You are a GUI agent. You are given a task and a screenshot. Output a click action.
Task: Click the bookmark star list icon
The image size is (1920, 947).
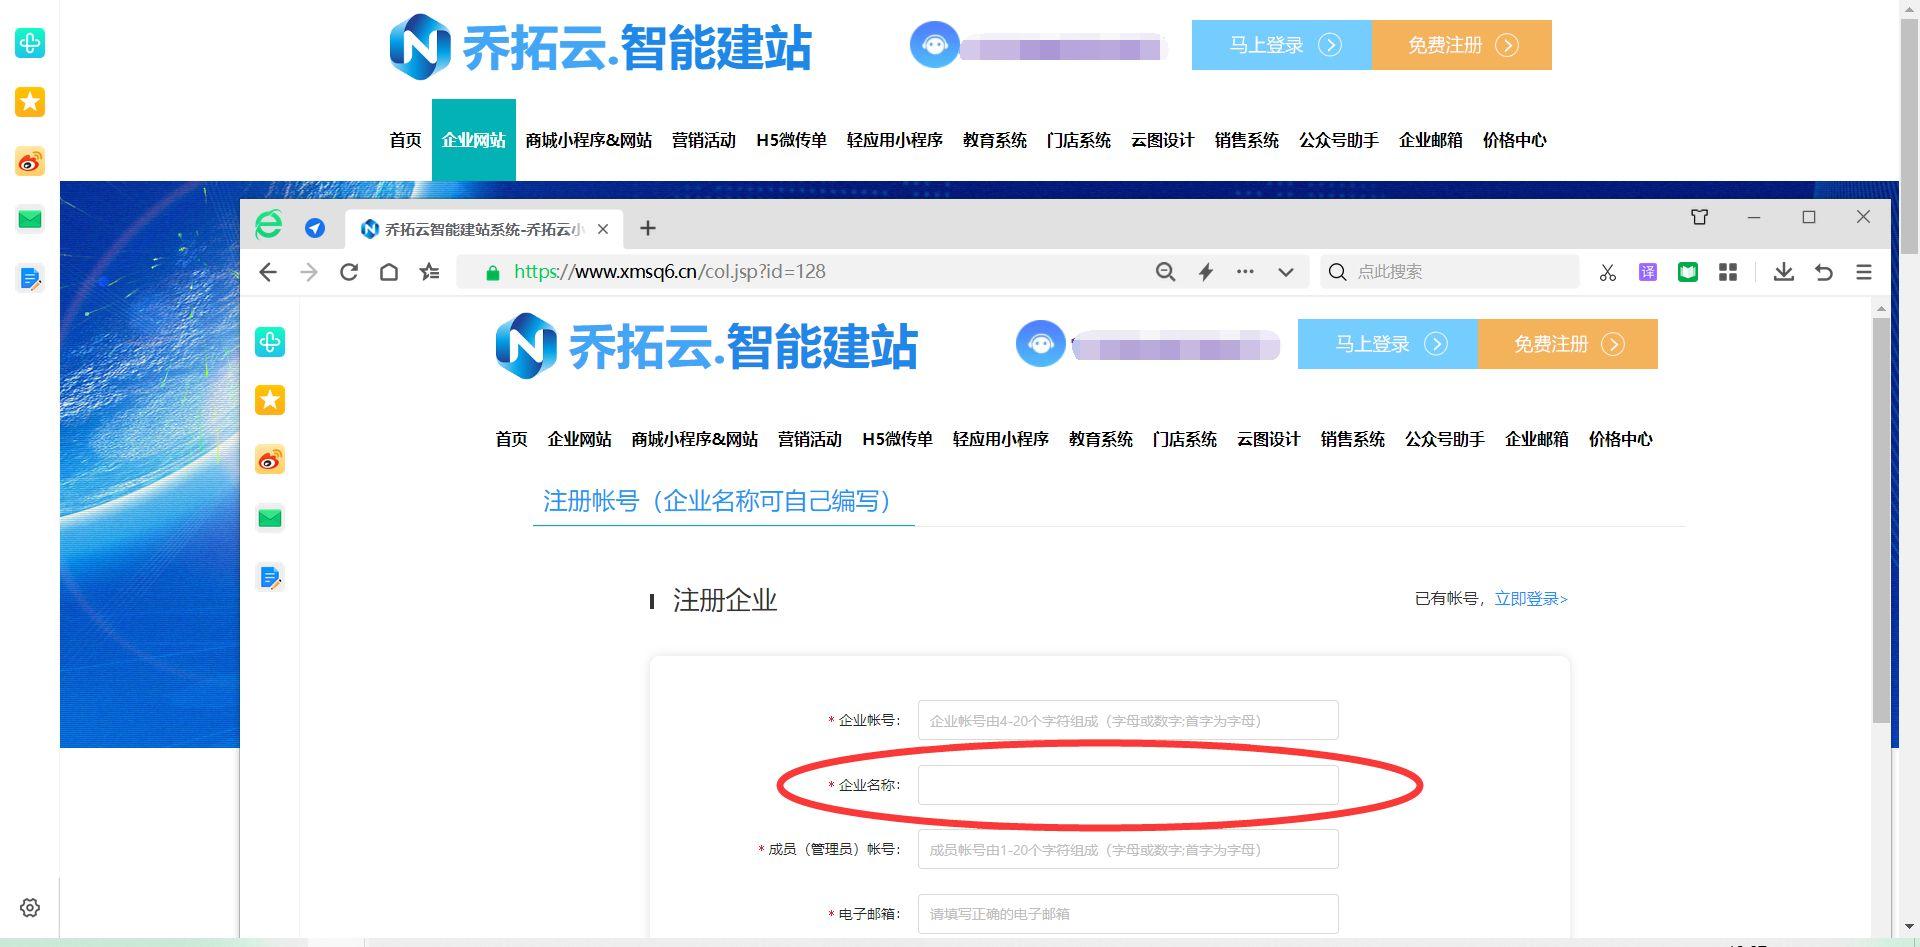click(430, 272)
